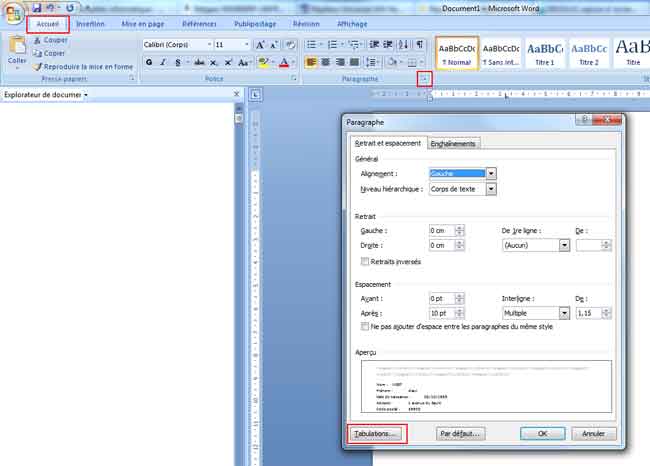The width and height of the screenshot is (650, 466).
Task: Open the Alignement dropdown
Action: (491, 173)
